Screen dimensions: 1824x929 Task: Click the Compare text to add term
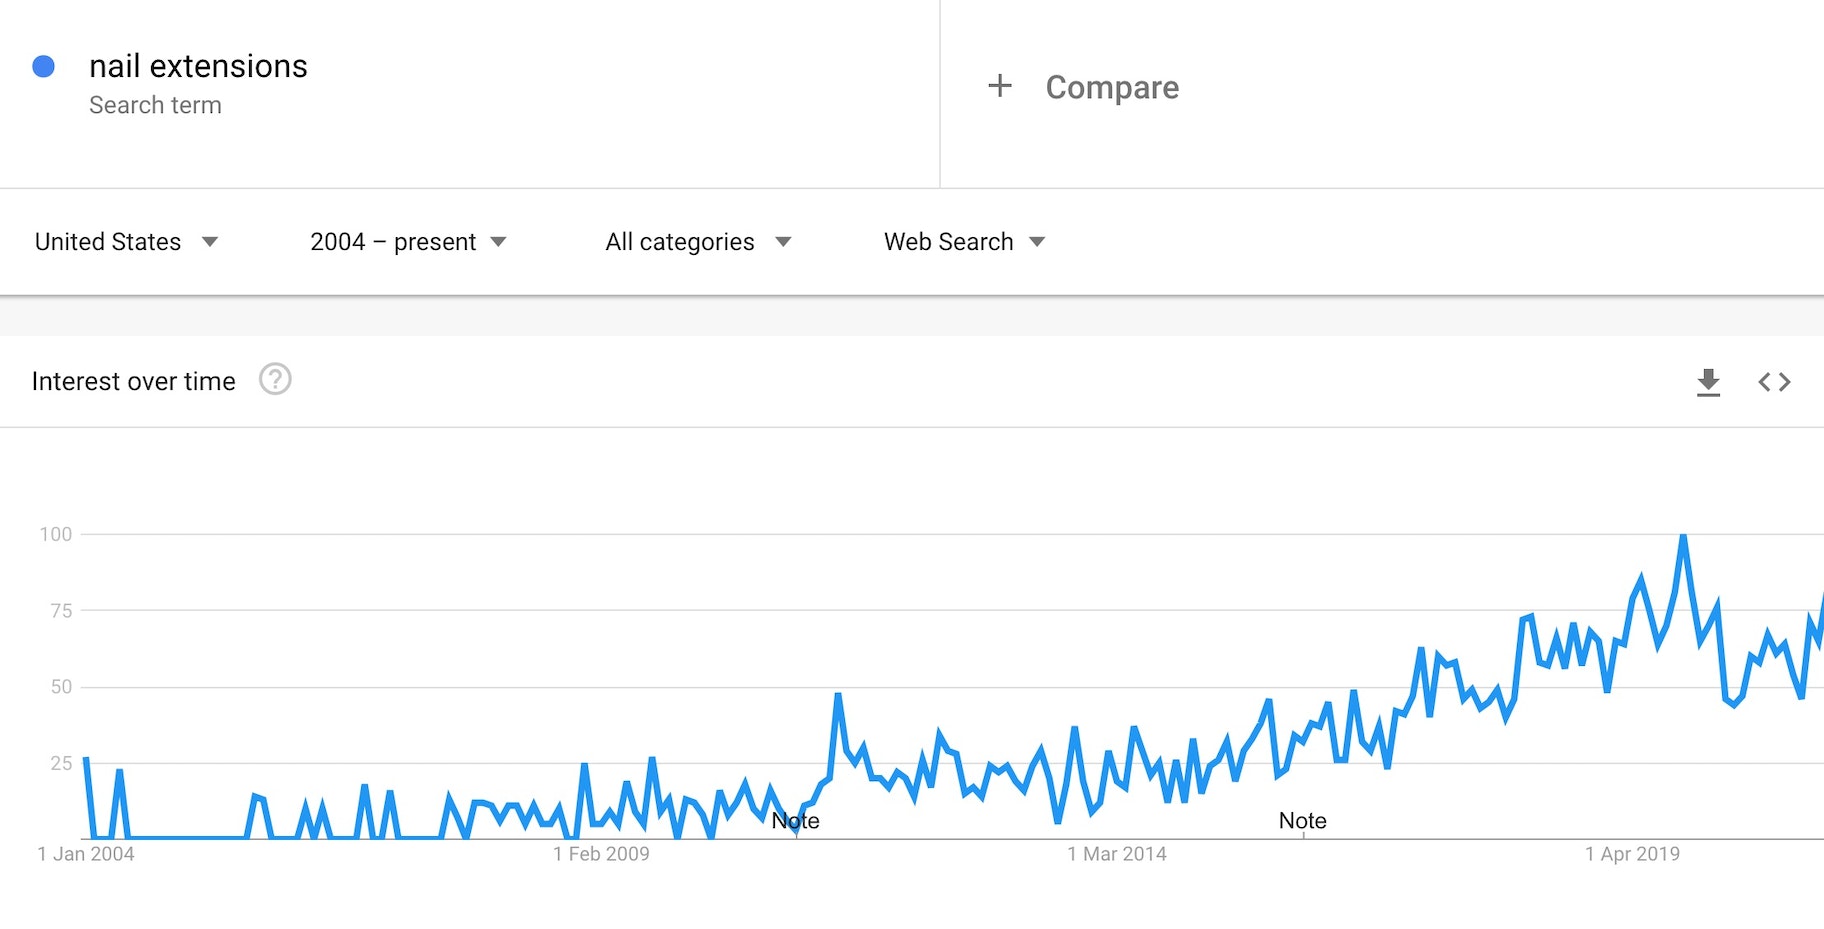pos(1112,88)
